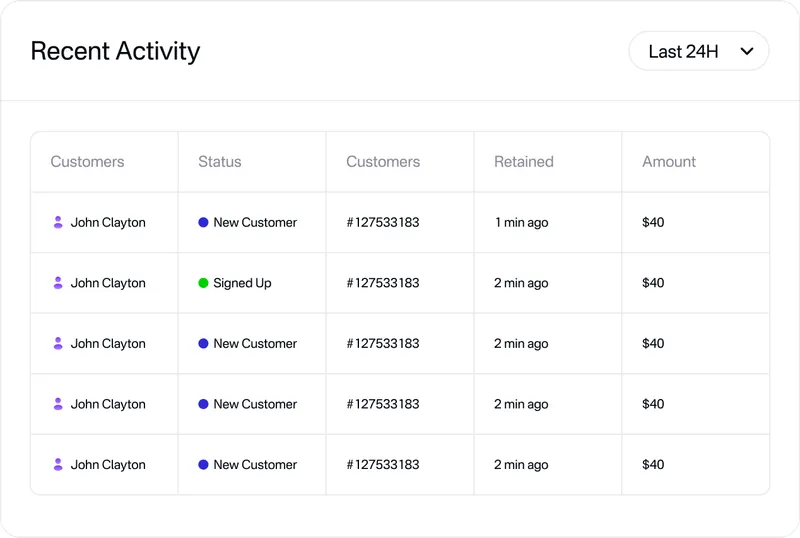
Task: Click the user avatar icon in the Signed Up row
Action: tap(58, 283)
